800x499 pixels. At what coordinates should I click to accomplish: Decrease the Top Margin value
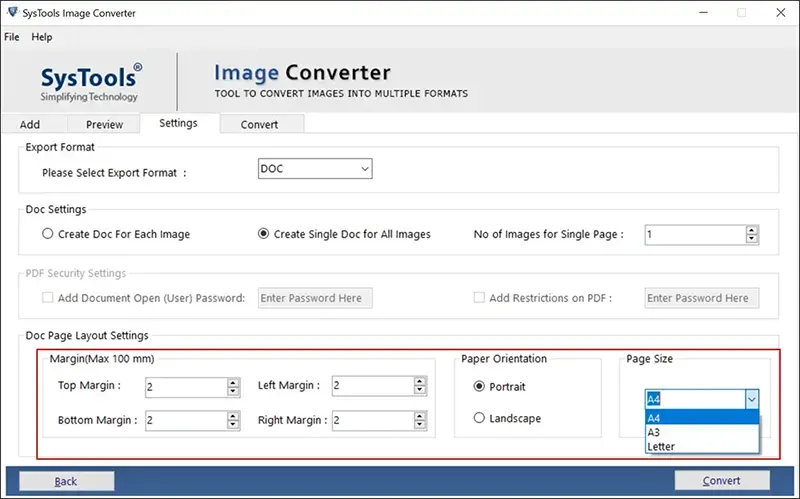pos(233,392)
